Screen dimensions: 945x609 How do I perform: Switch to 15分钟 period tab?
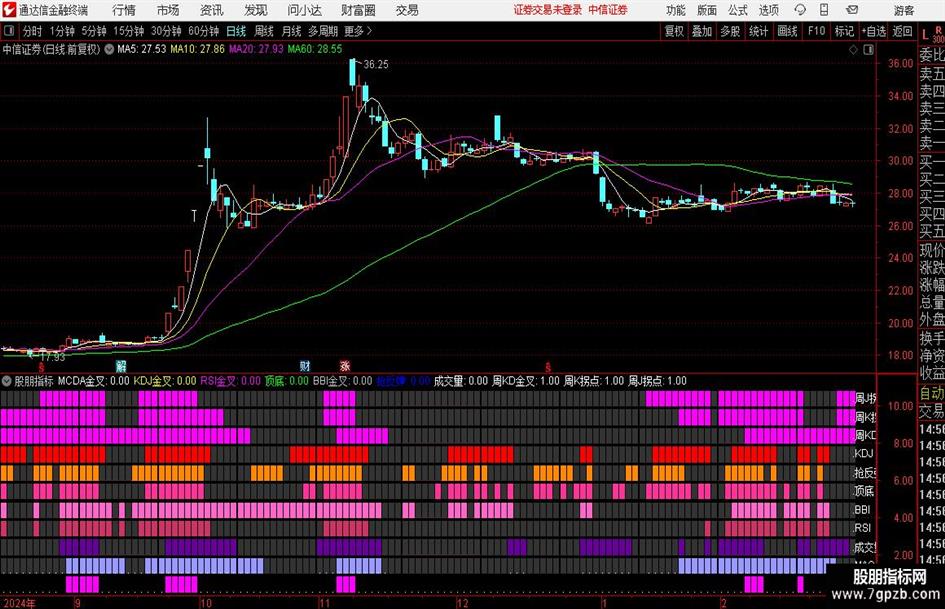pos(128,31)
